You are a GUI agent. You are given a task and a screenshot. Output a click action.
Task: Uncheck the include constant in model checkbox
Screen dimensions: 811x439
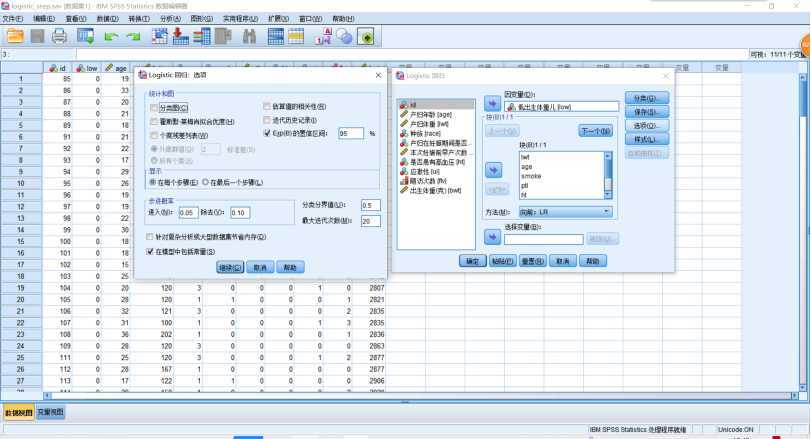click(150, 251)
